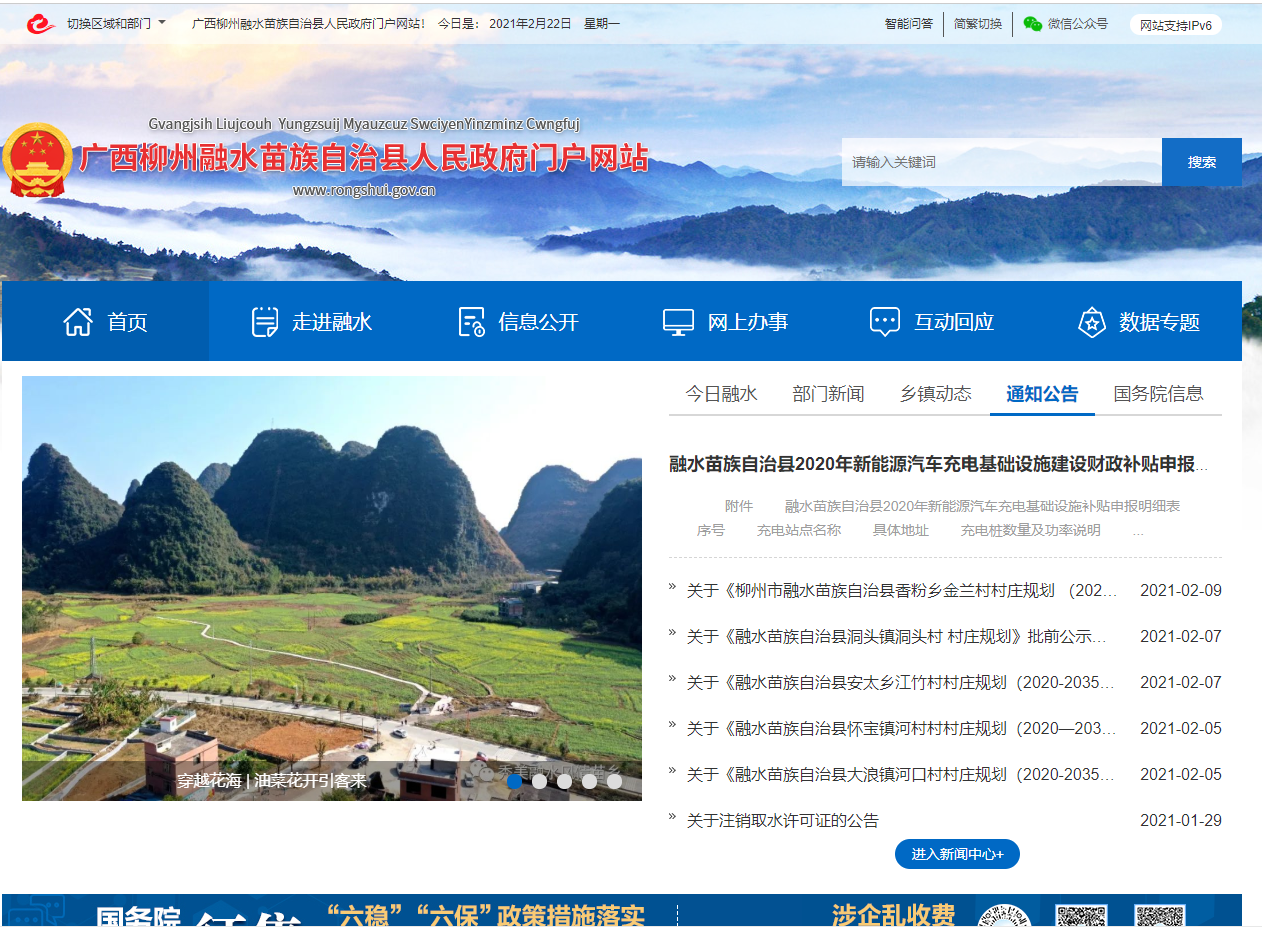Click the WeChat 微信公众号 icon
Screen dimensions: 1262x927
[x=1033, y=24]
